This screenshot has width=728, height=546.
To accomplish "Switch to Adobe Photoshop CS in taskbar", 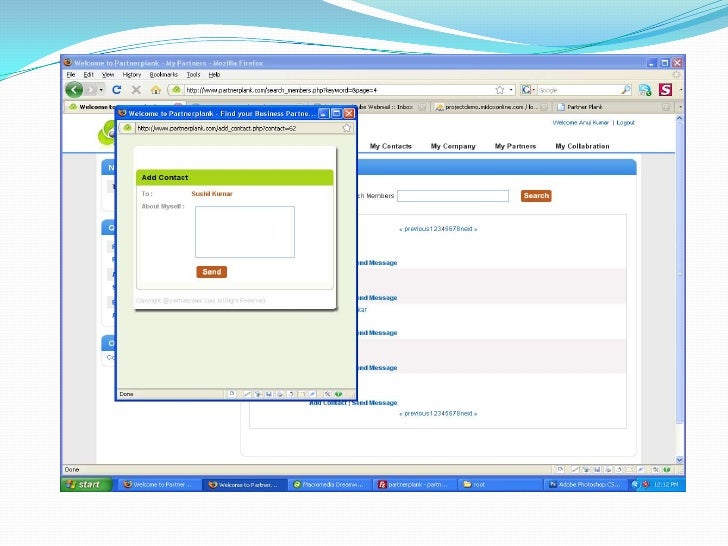I will click(585, 485).
